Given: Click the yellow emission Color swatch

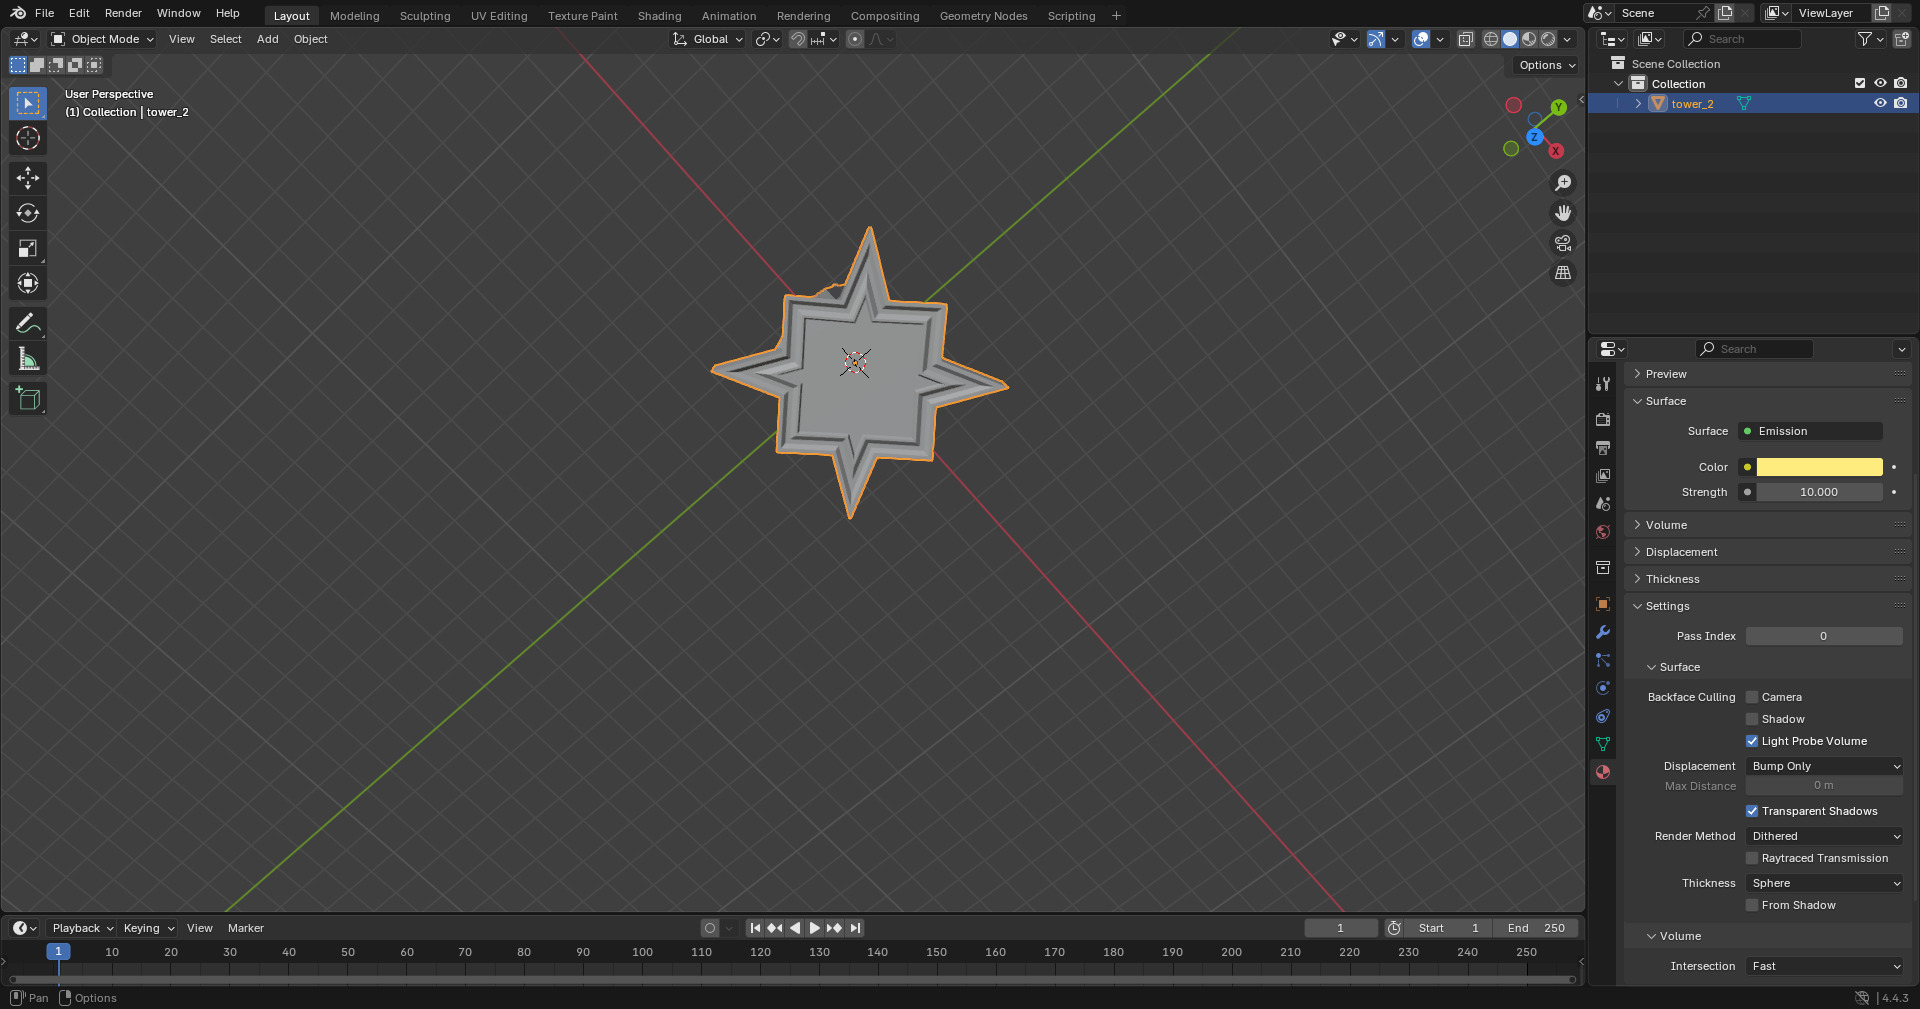Looking at the screenshot, I should [1819, 467].
